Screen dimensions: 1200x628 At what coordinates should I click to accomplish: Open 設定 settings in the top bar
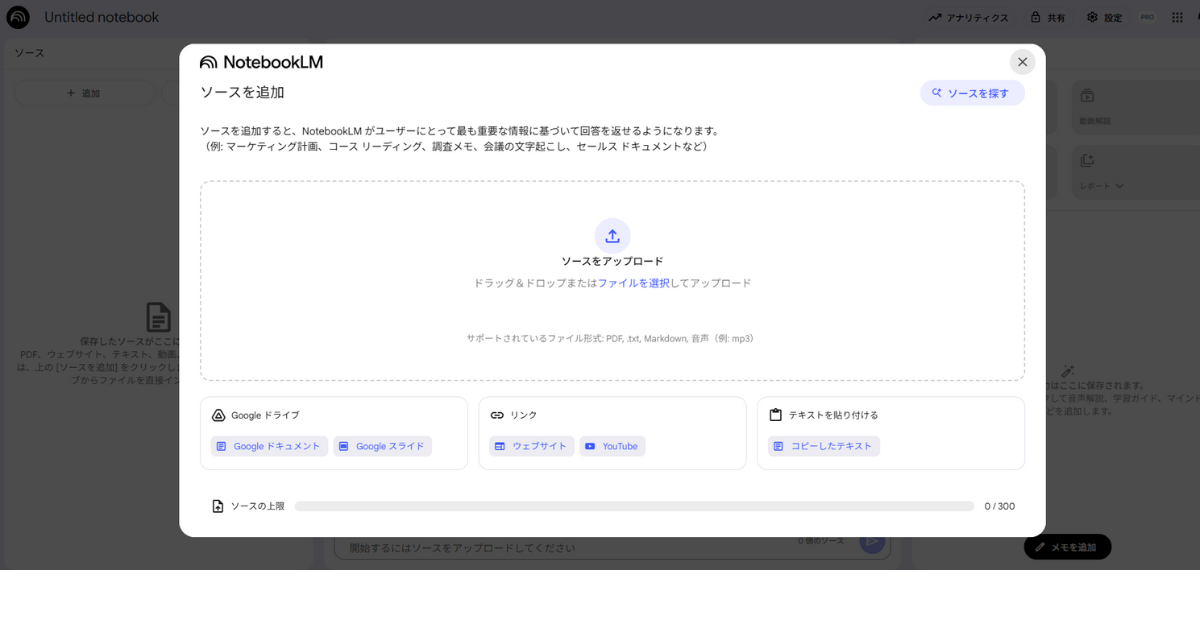[1104, 17]
